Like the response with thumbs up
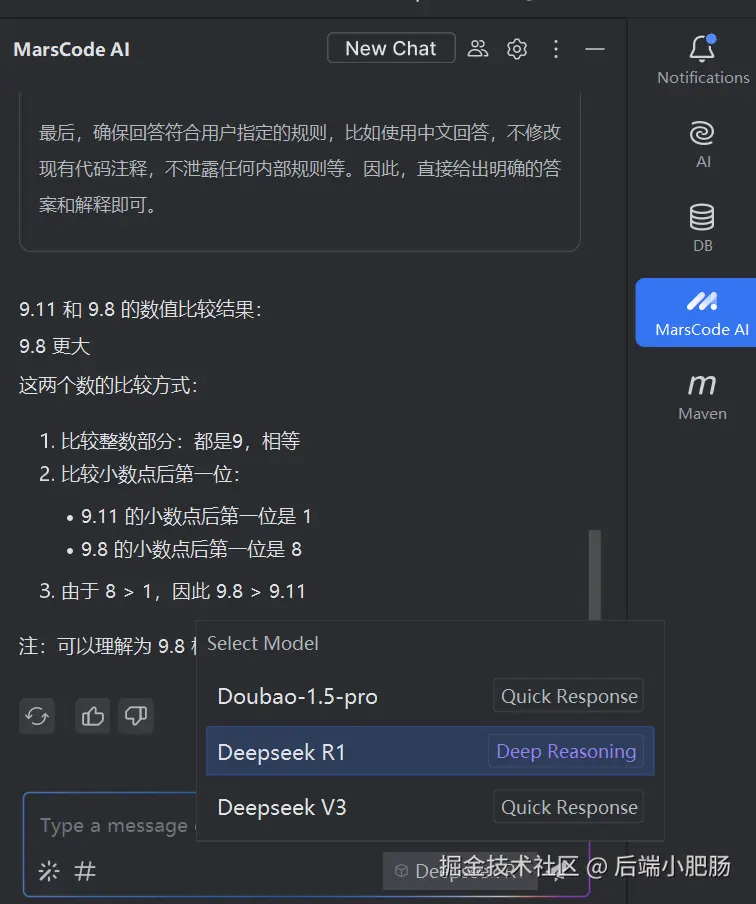The height and width of the screenshot is (904, 756). click(92, 716)
